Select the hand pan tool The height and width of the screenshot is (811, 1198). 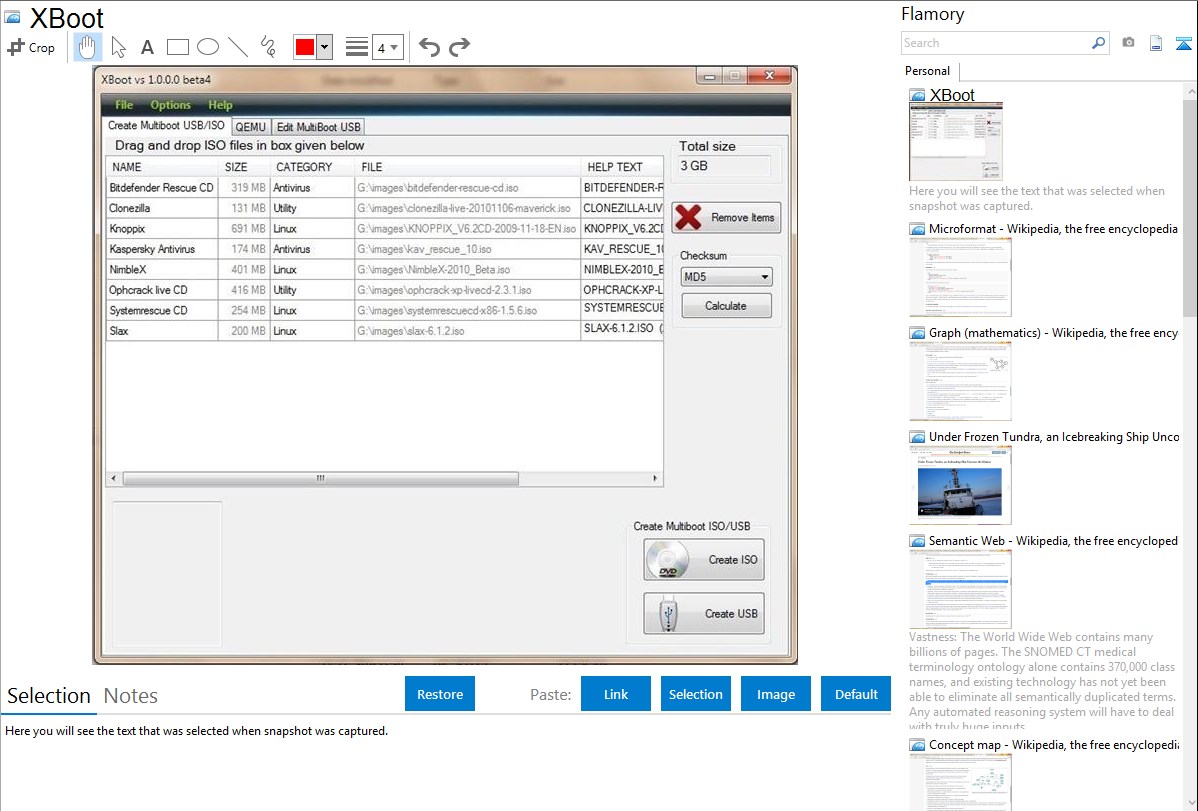coord(87,47)
